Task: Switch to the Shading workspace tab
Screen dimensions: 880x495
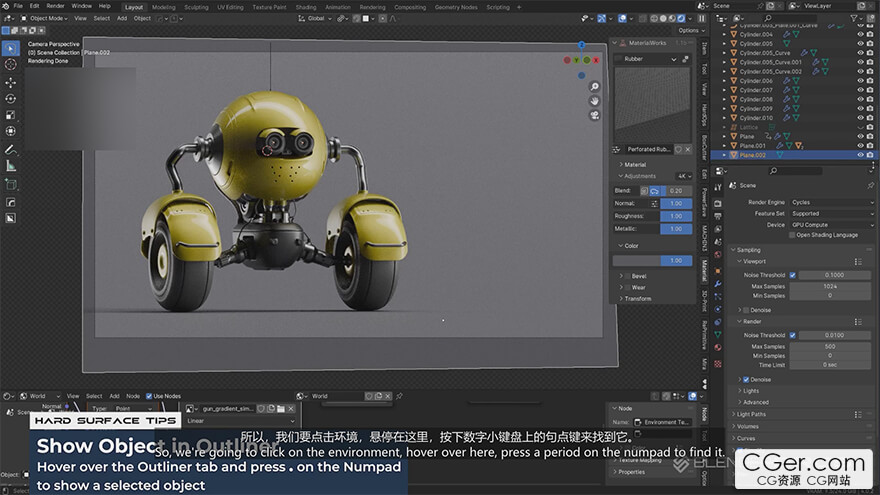Action: (x=305, y=7)
